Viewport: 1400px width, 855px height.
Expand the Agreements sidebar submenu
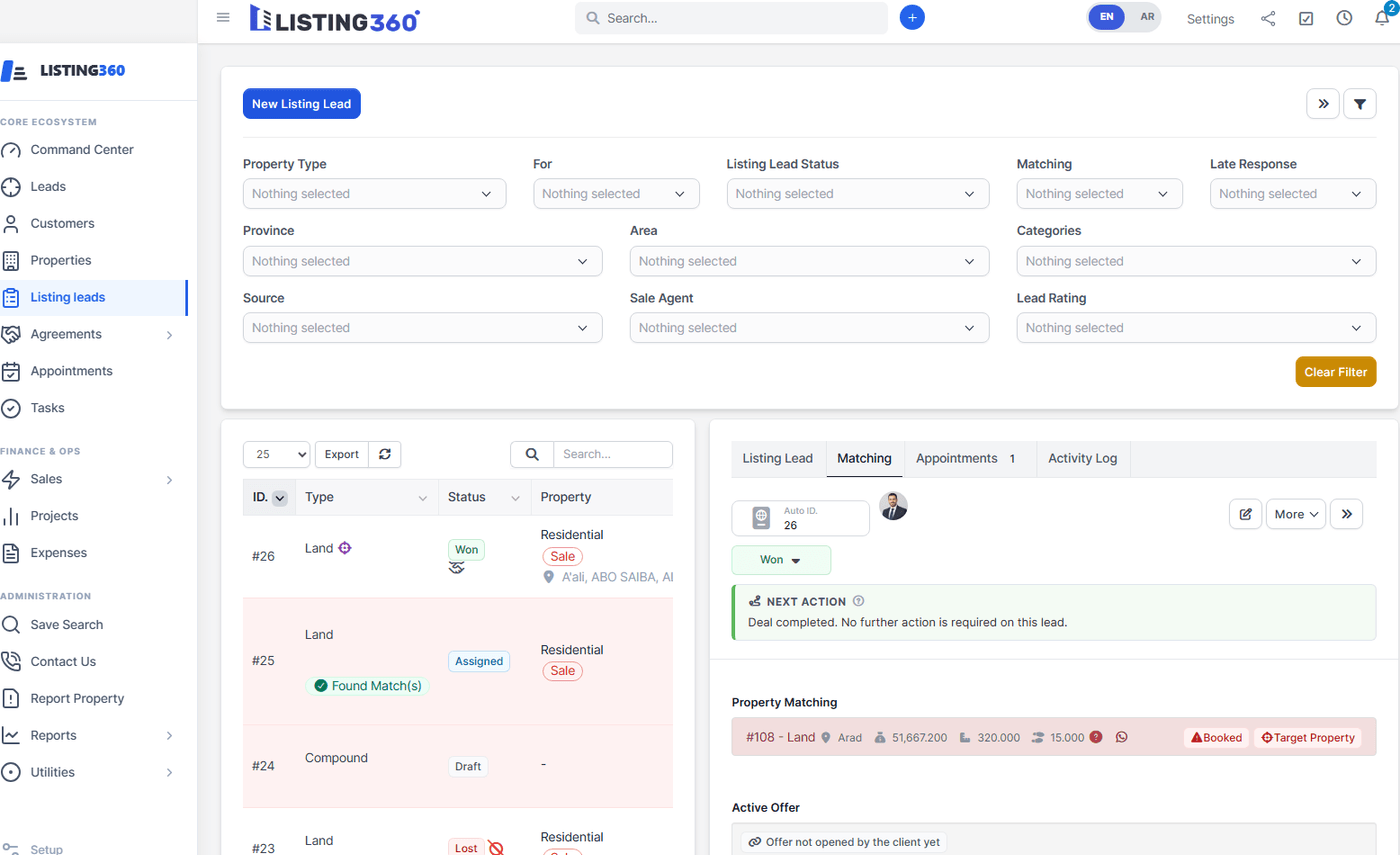tap(169, 334)
